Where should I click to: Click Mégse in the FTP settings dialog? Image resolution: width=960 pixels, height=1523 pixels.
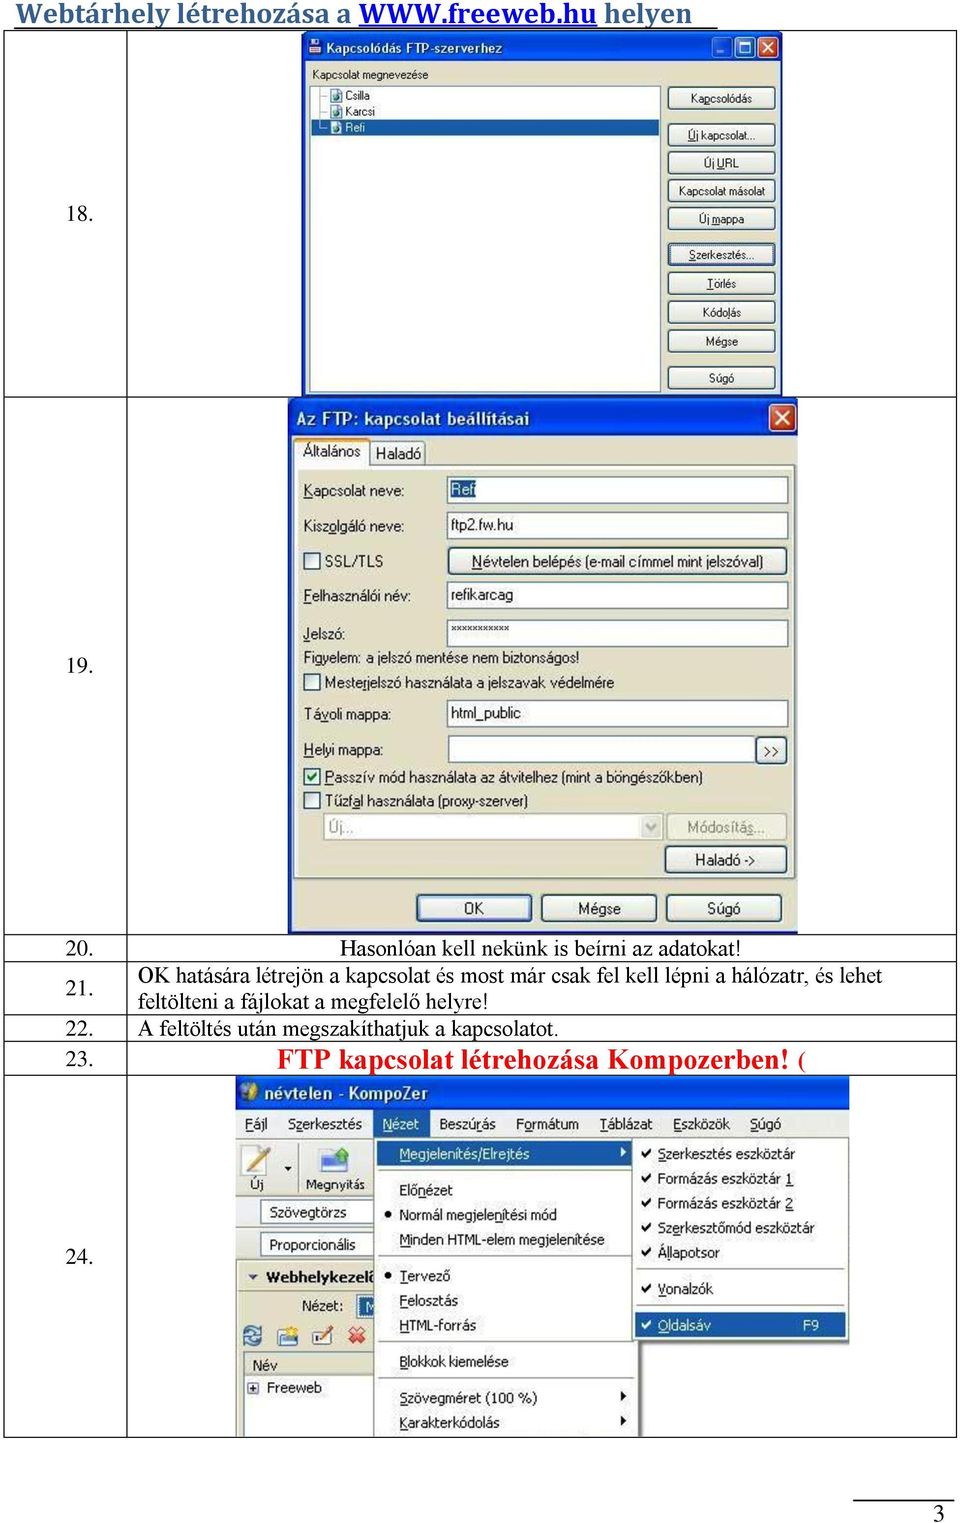[x=599, y=908]
